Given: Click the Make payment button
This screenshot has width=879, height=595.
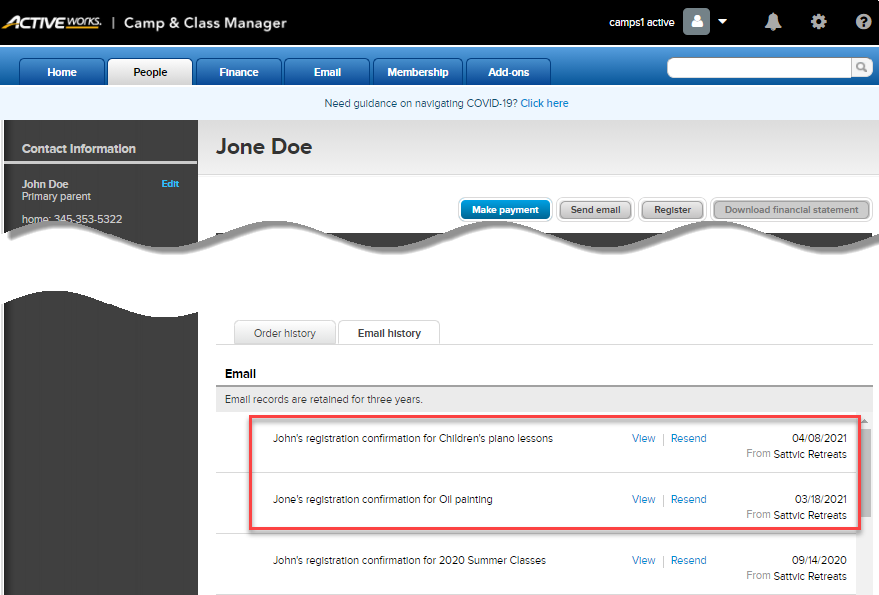Looking at the screenshot, I should click(x=505, y=210).
